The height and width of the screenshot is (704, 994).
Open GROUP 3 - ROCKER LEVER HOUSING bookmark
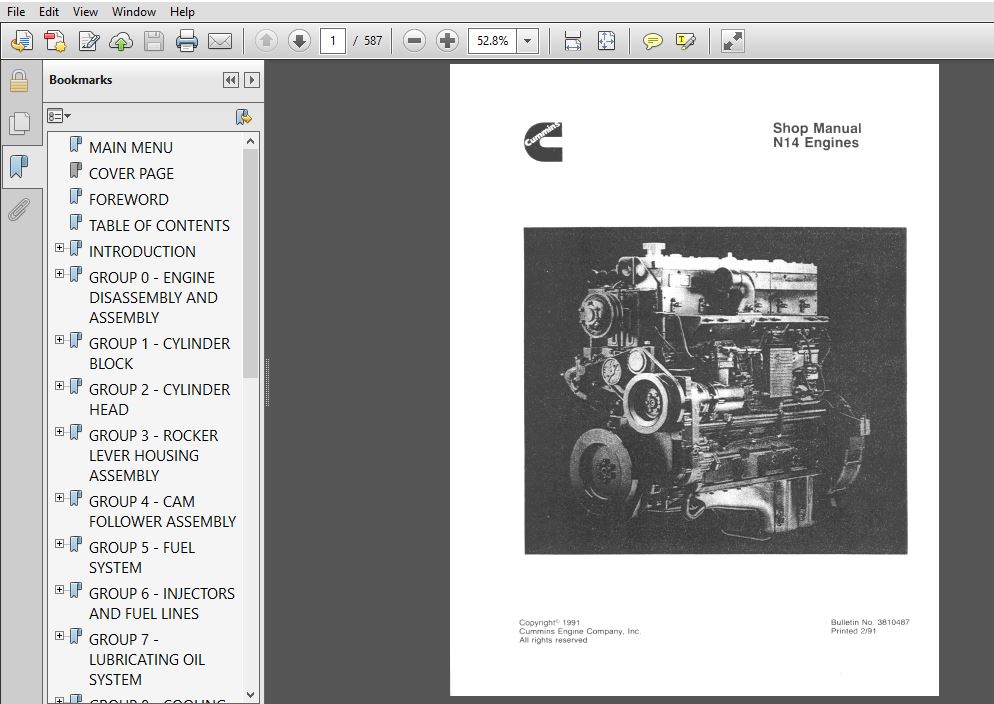tap(153, 456)
